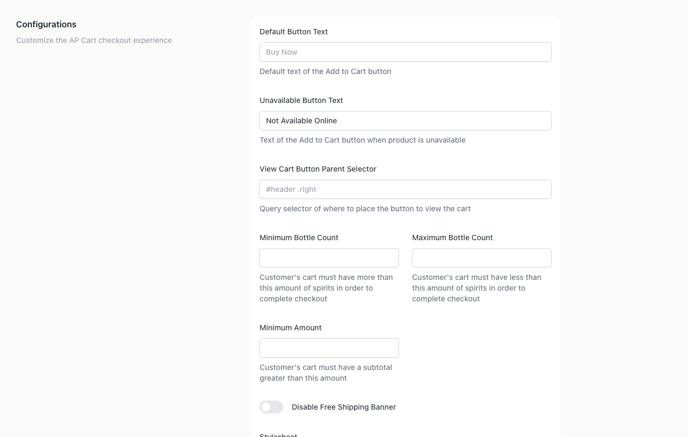Click the query selector help text
Image resolution: width=688 pixels, height=437 pixels.
click(x=364, y=209)
